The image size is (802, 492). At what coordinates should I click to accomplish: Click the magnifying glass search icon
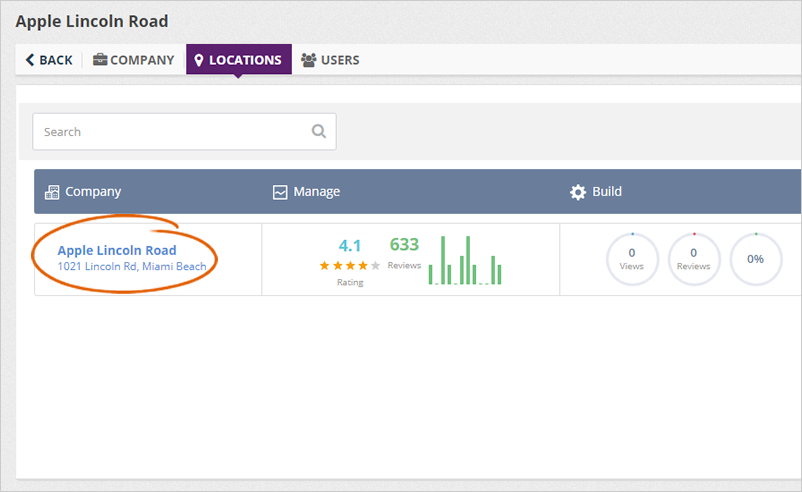319,131
